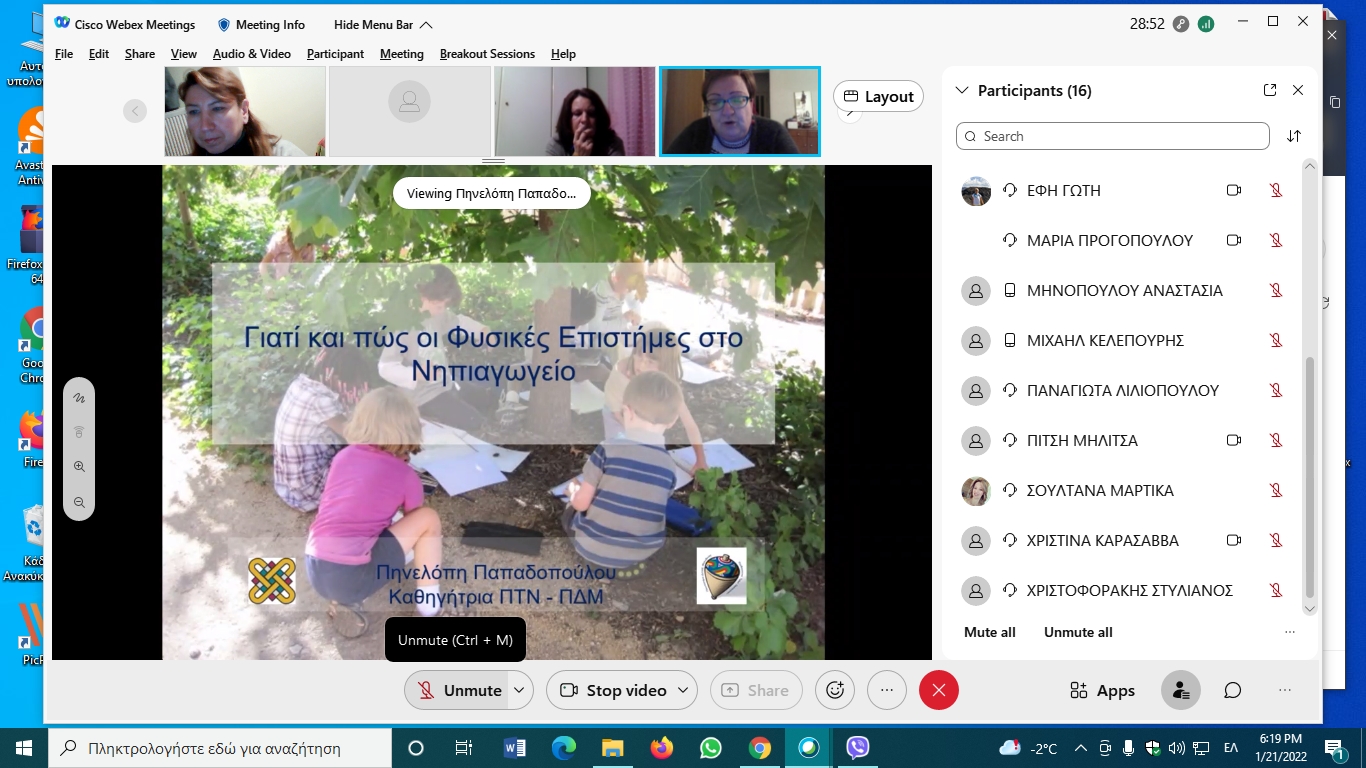Click the red leave meeting button
Screen dimensions: 1366x768
(x=938, y=690)
